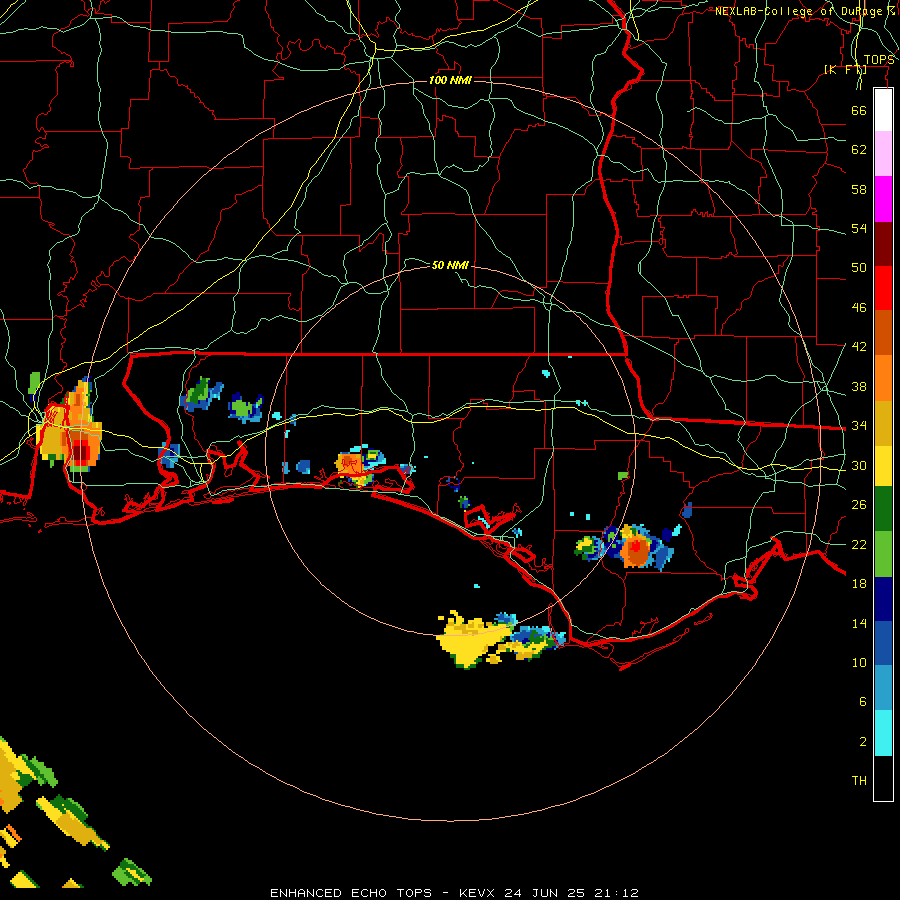
Task: Click the black threshold swatch in legend
Action: 883,778
